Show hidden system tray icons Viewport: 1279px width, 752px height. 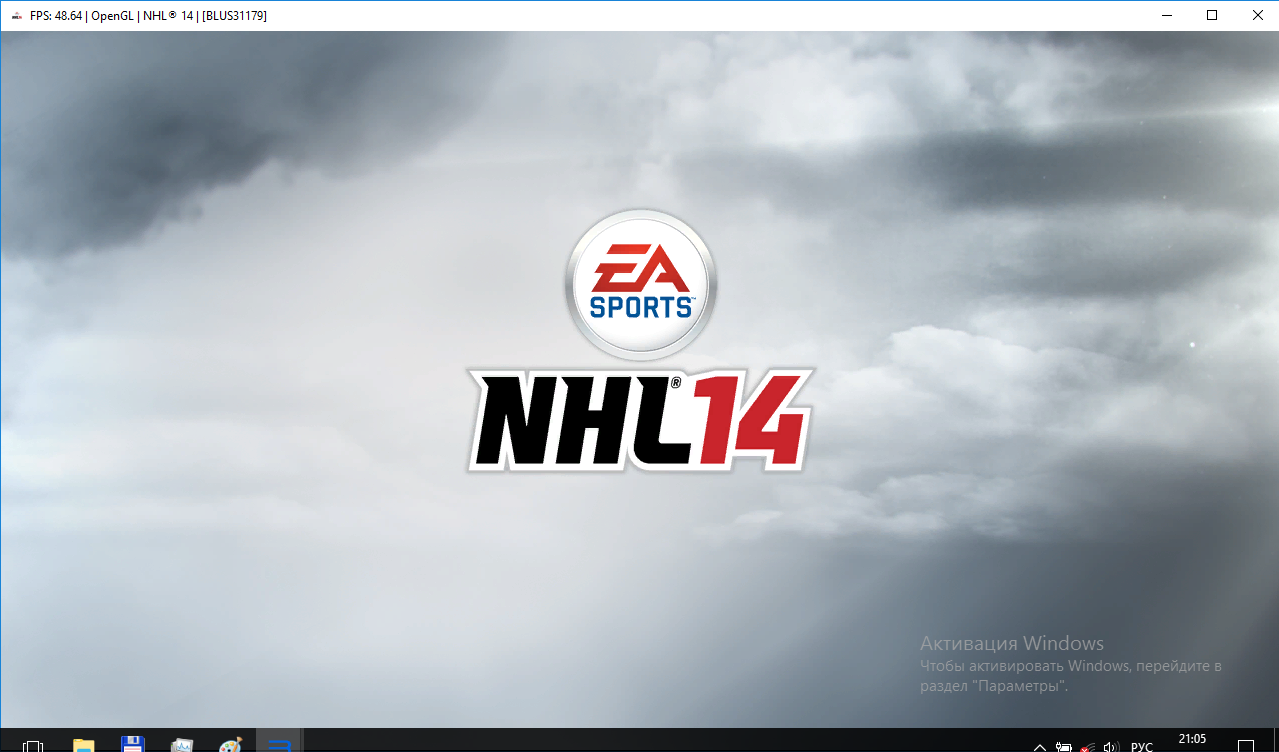pos(1040,746)
